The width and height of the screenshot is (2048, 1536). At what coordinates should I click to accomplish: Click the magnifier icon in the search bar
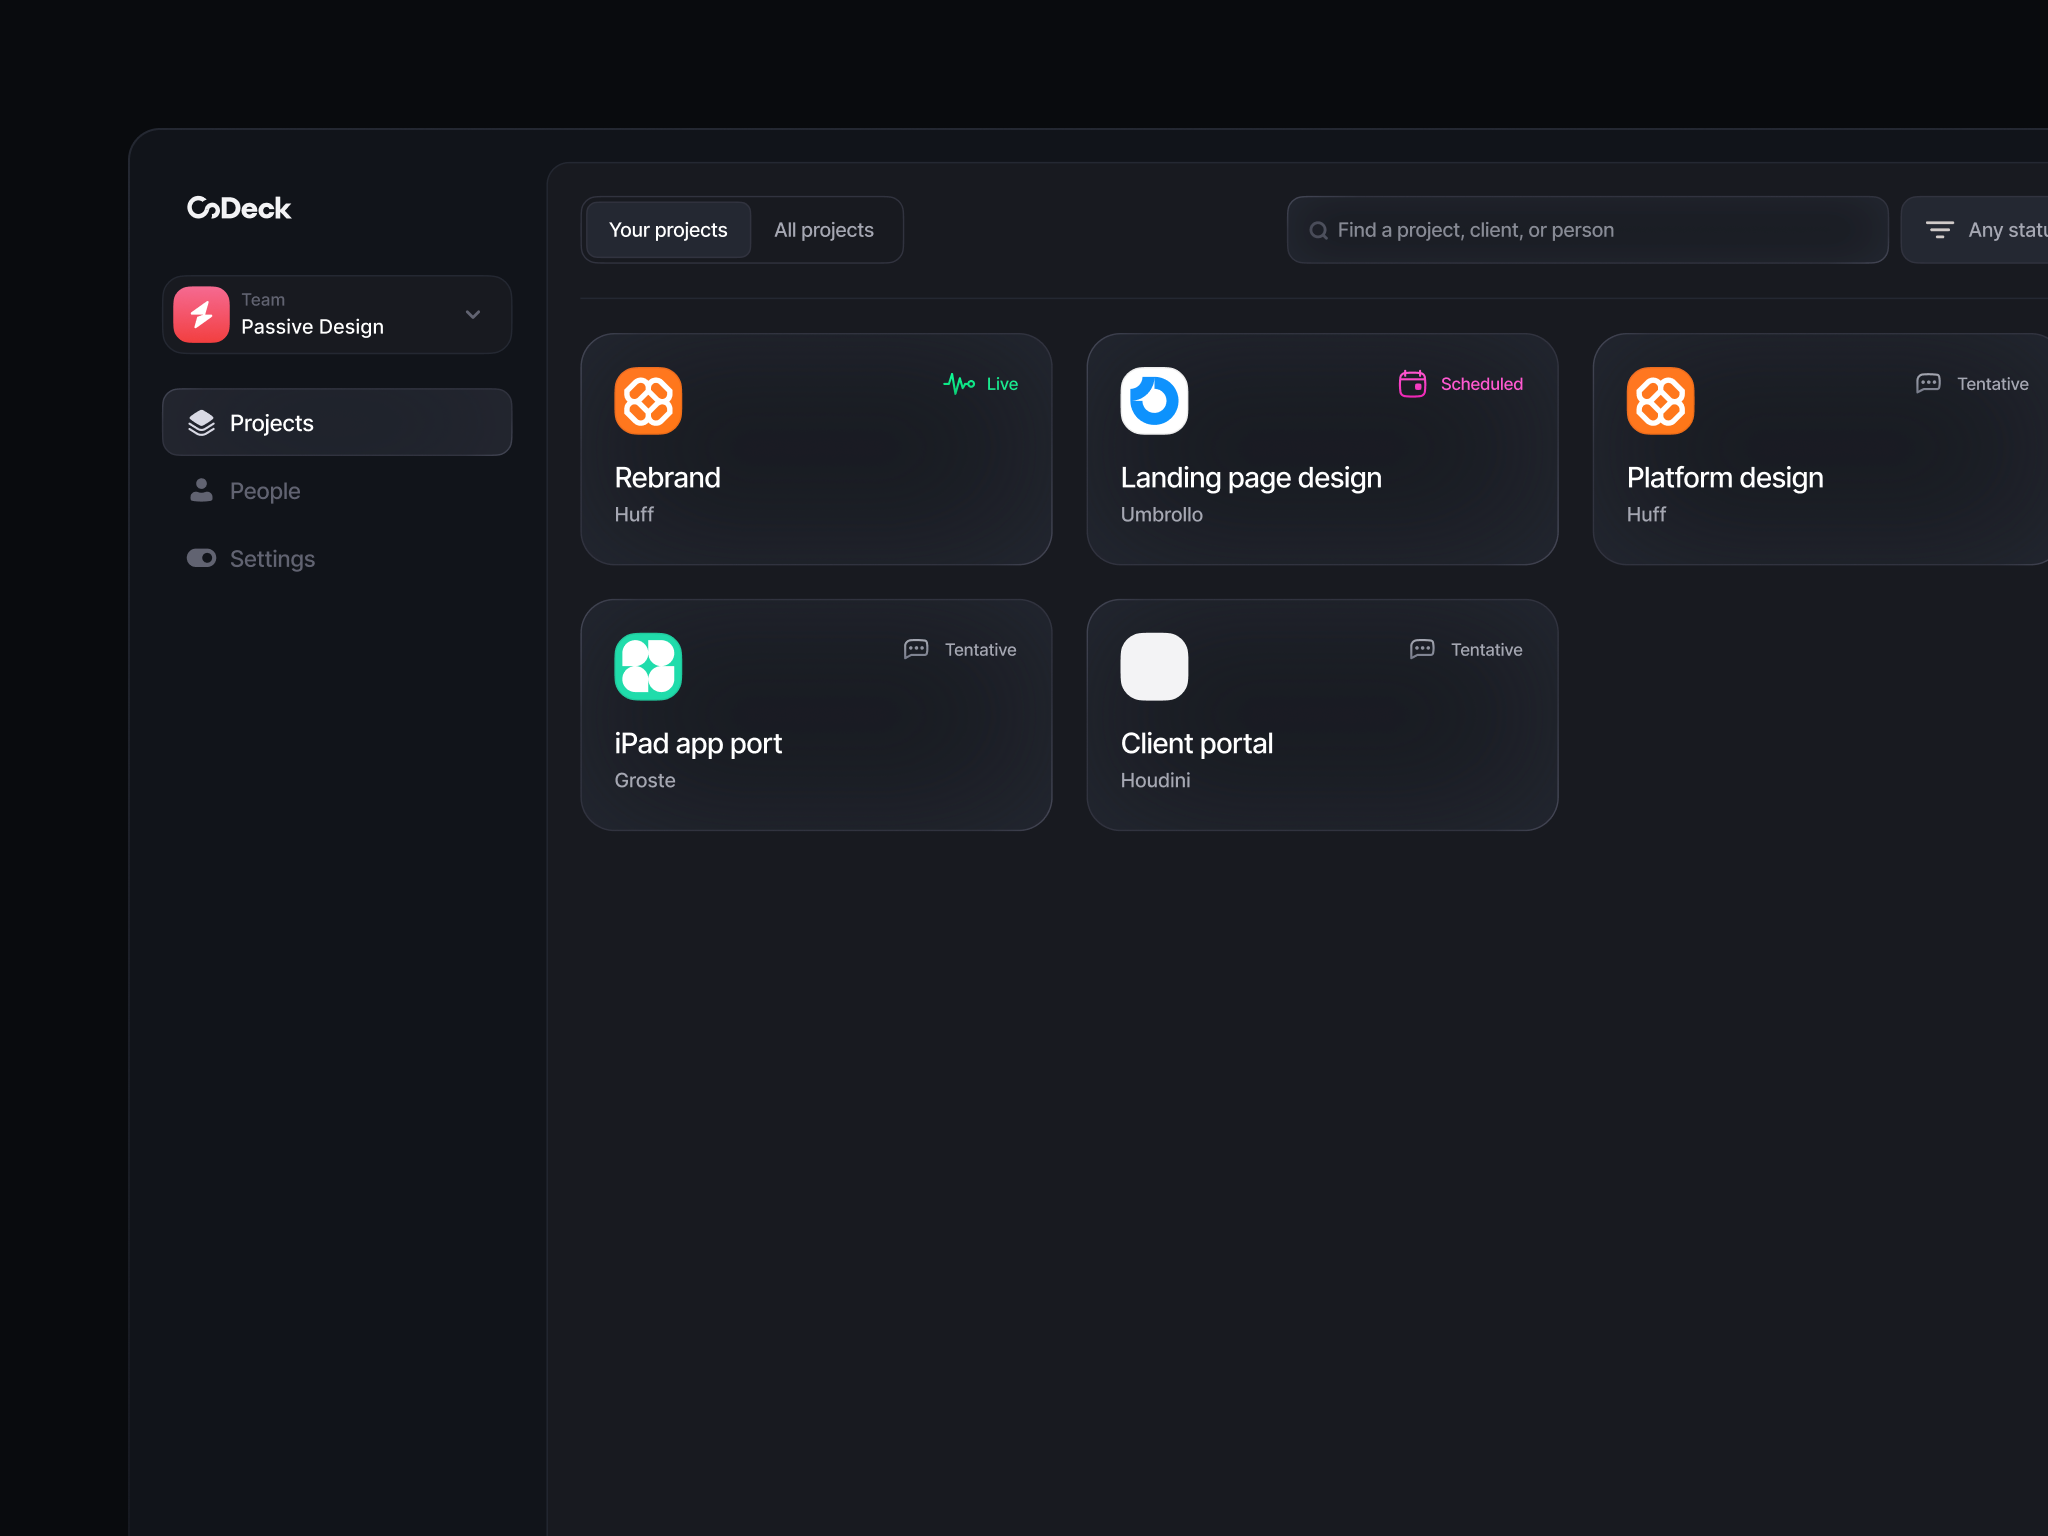coord(1319,229)
